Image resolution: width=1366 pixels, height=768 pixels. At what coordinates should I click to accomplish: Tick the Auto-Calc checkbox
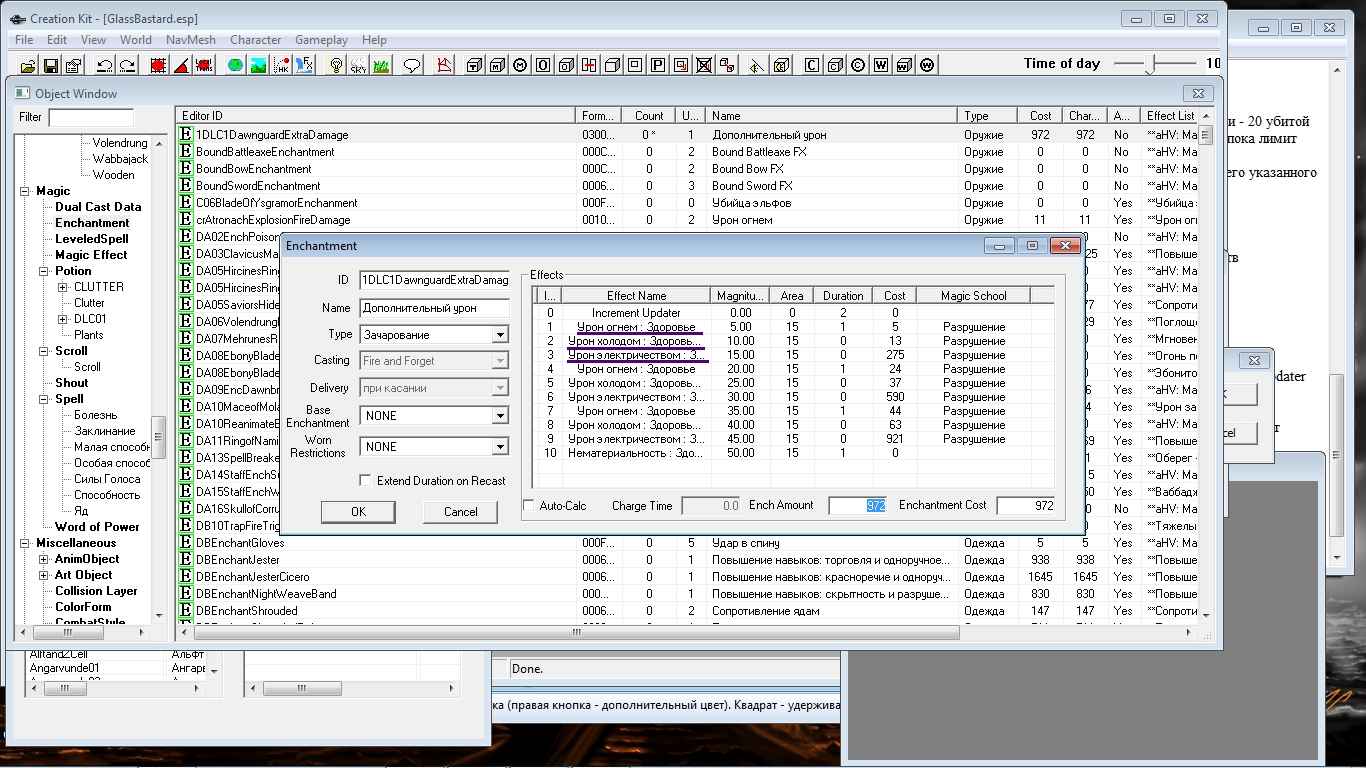529,506
